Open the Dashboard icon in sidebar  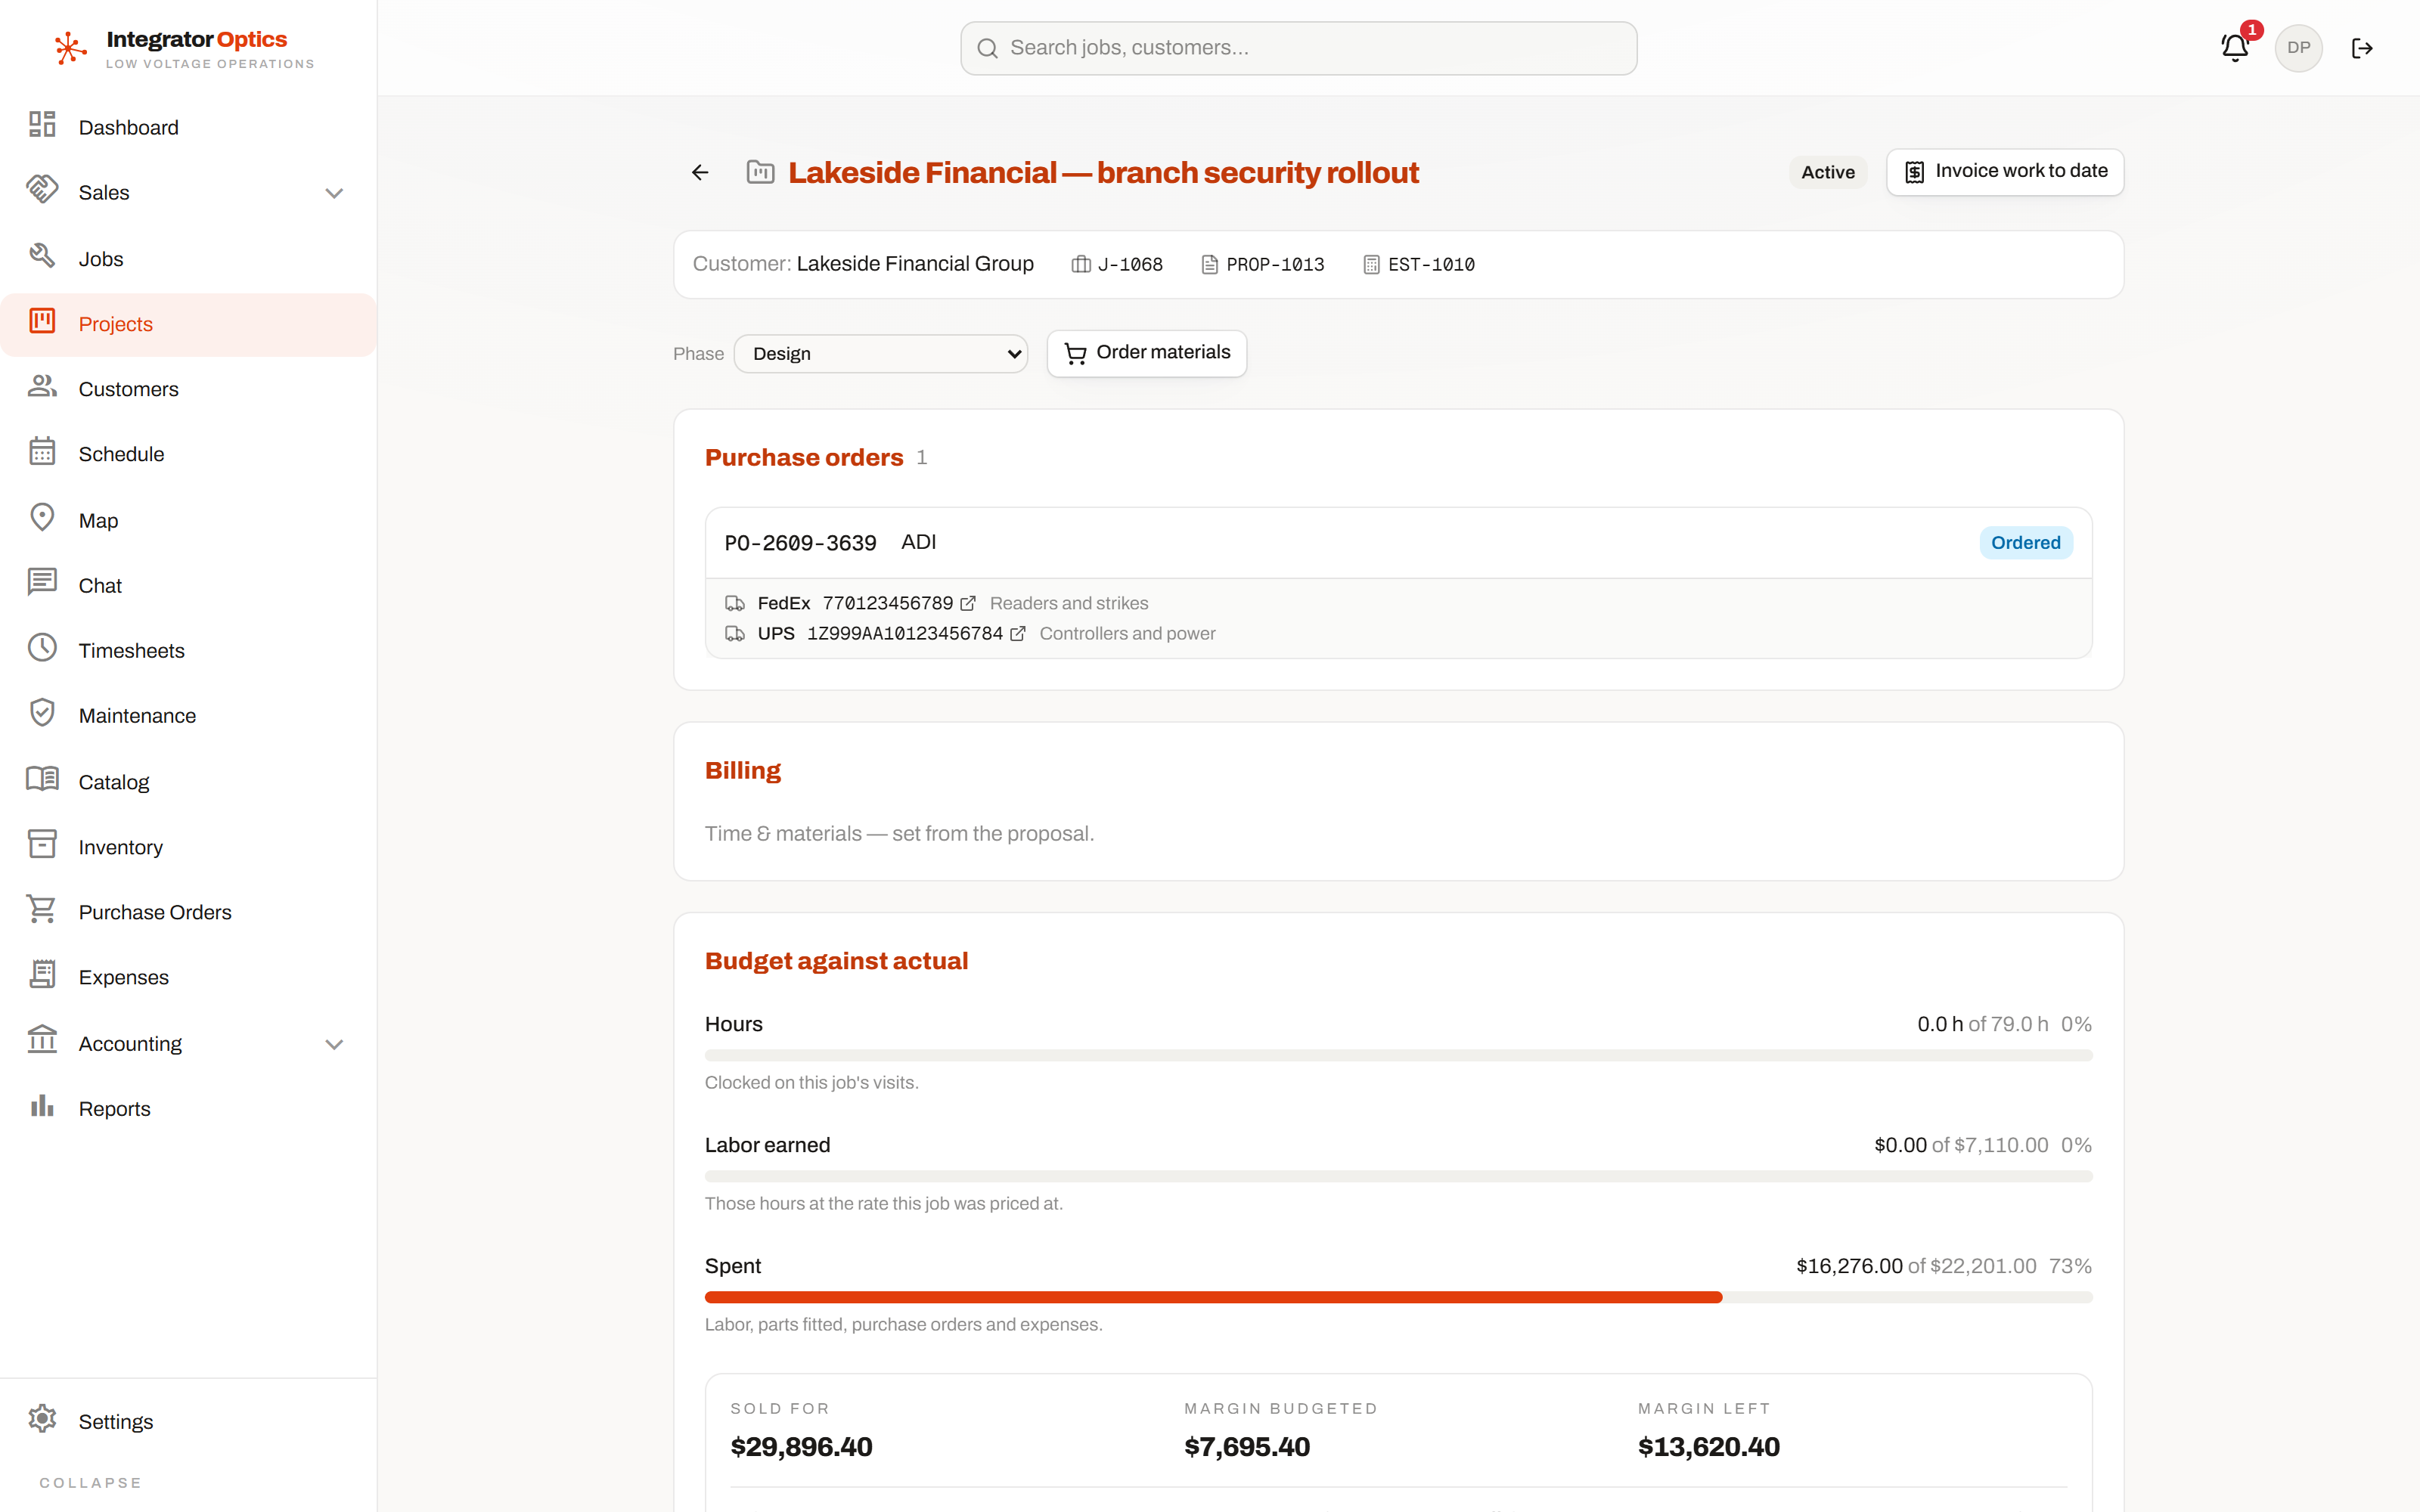42,125
